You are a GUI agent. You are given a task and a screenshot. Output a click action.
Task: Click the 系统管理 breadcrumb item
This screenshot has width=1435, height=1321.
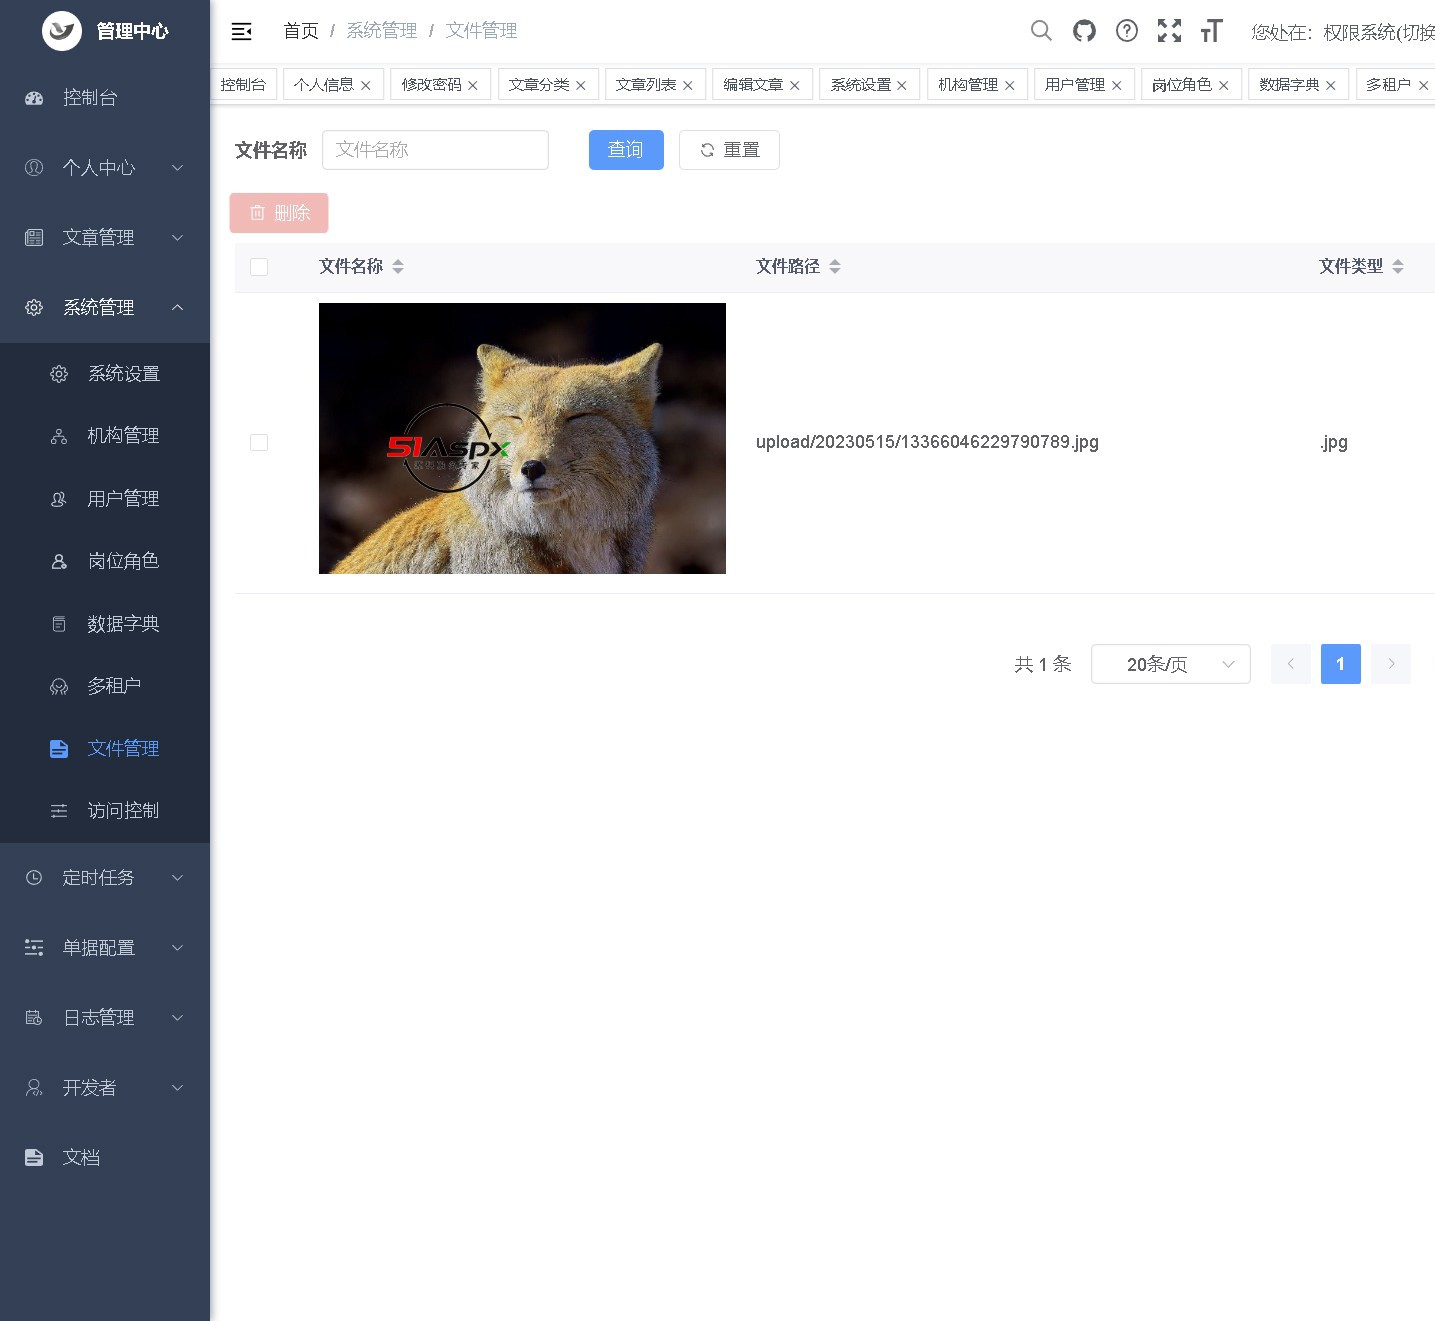tap(382, 31)
